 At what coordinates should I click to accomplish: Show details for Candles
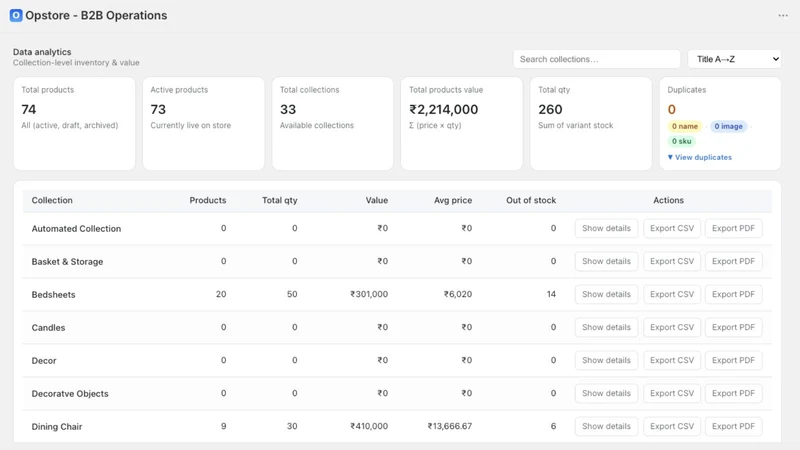tap(606, 327)
